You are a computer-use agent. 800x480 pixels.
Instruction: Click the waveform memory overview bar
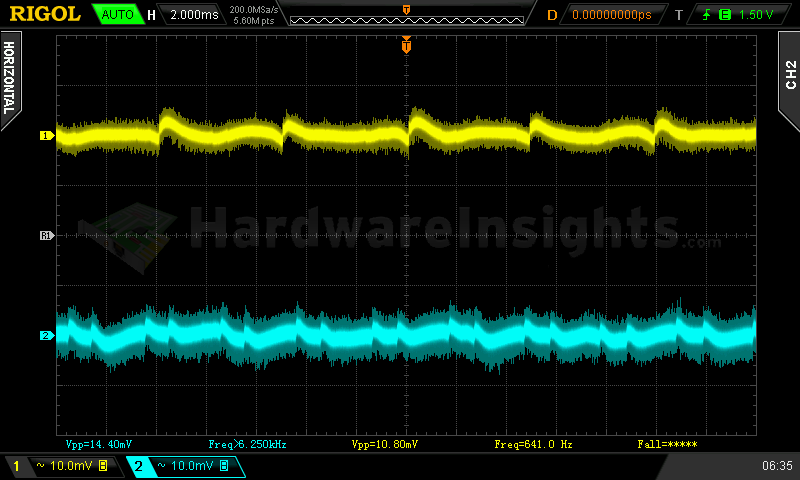click(406, 18)
